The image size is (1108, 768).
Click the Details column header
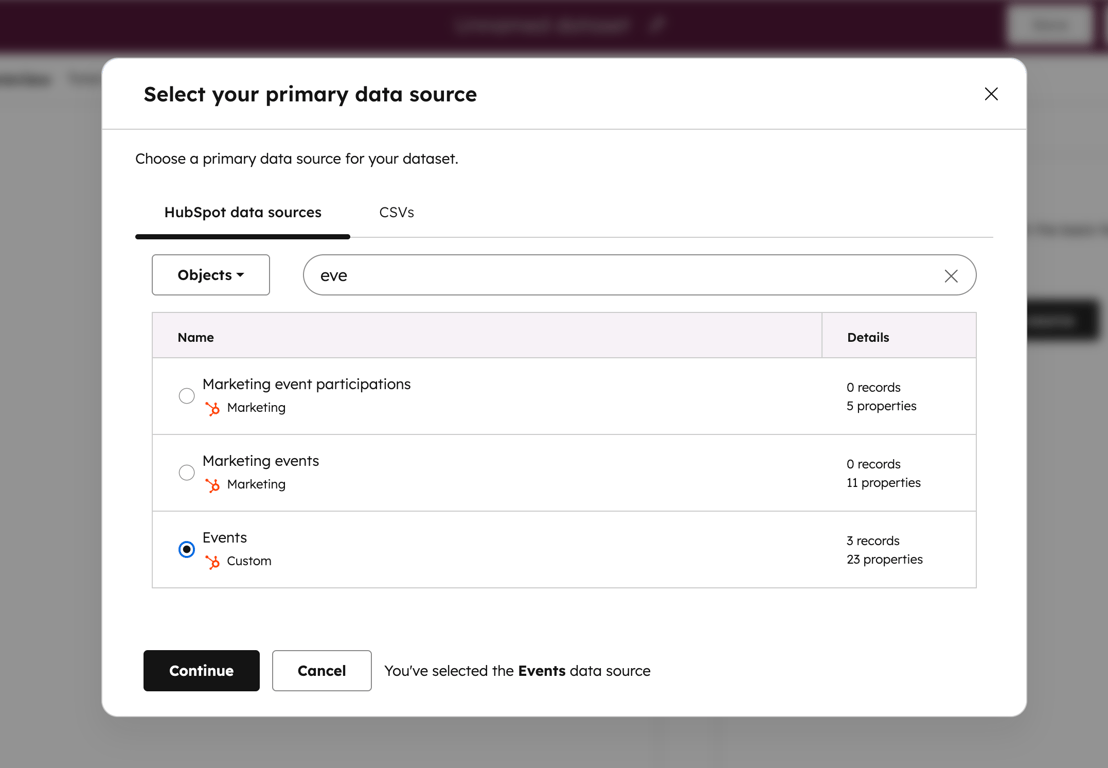(x=868, y=337)
